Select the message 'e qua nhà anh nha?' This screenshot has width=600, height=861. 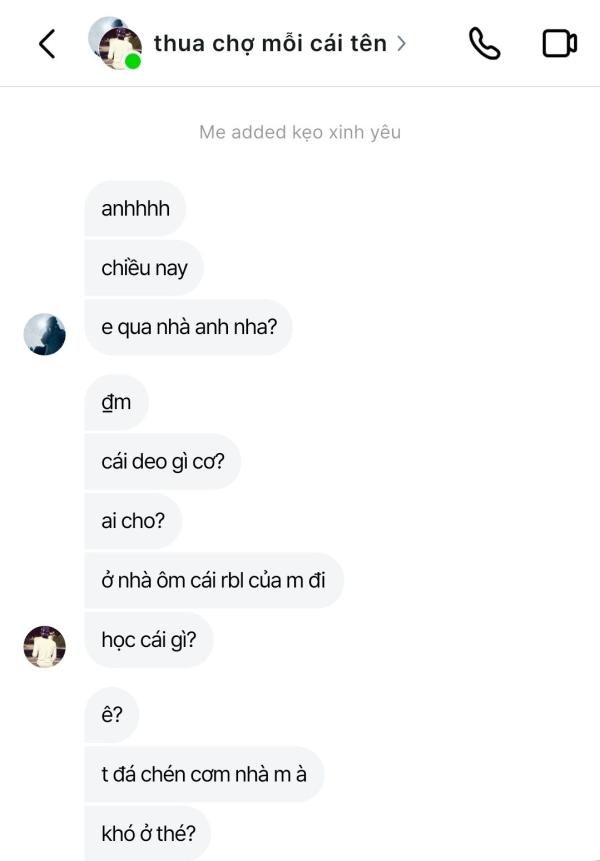point(188,327)
